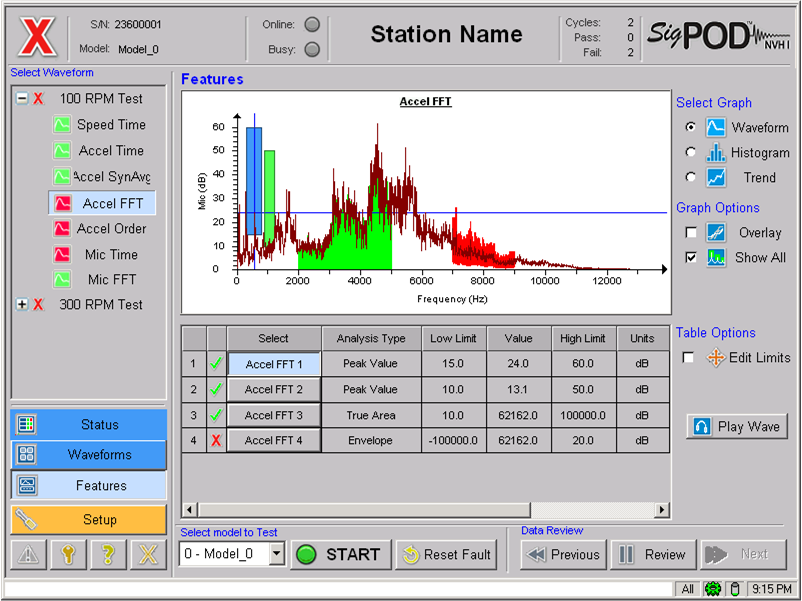Click the Reset Fault button
802x601 pixels.
point(447,555)
